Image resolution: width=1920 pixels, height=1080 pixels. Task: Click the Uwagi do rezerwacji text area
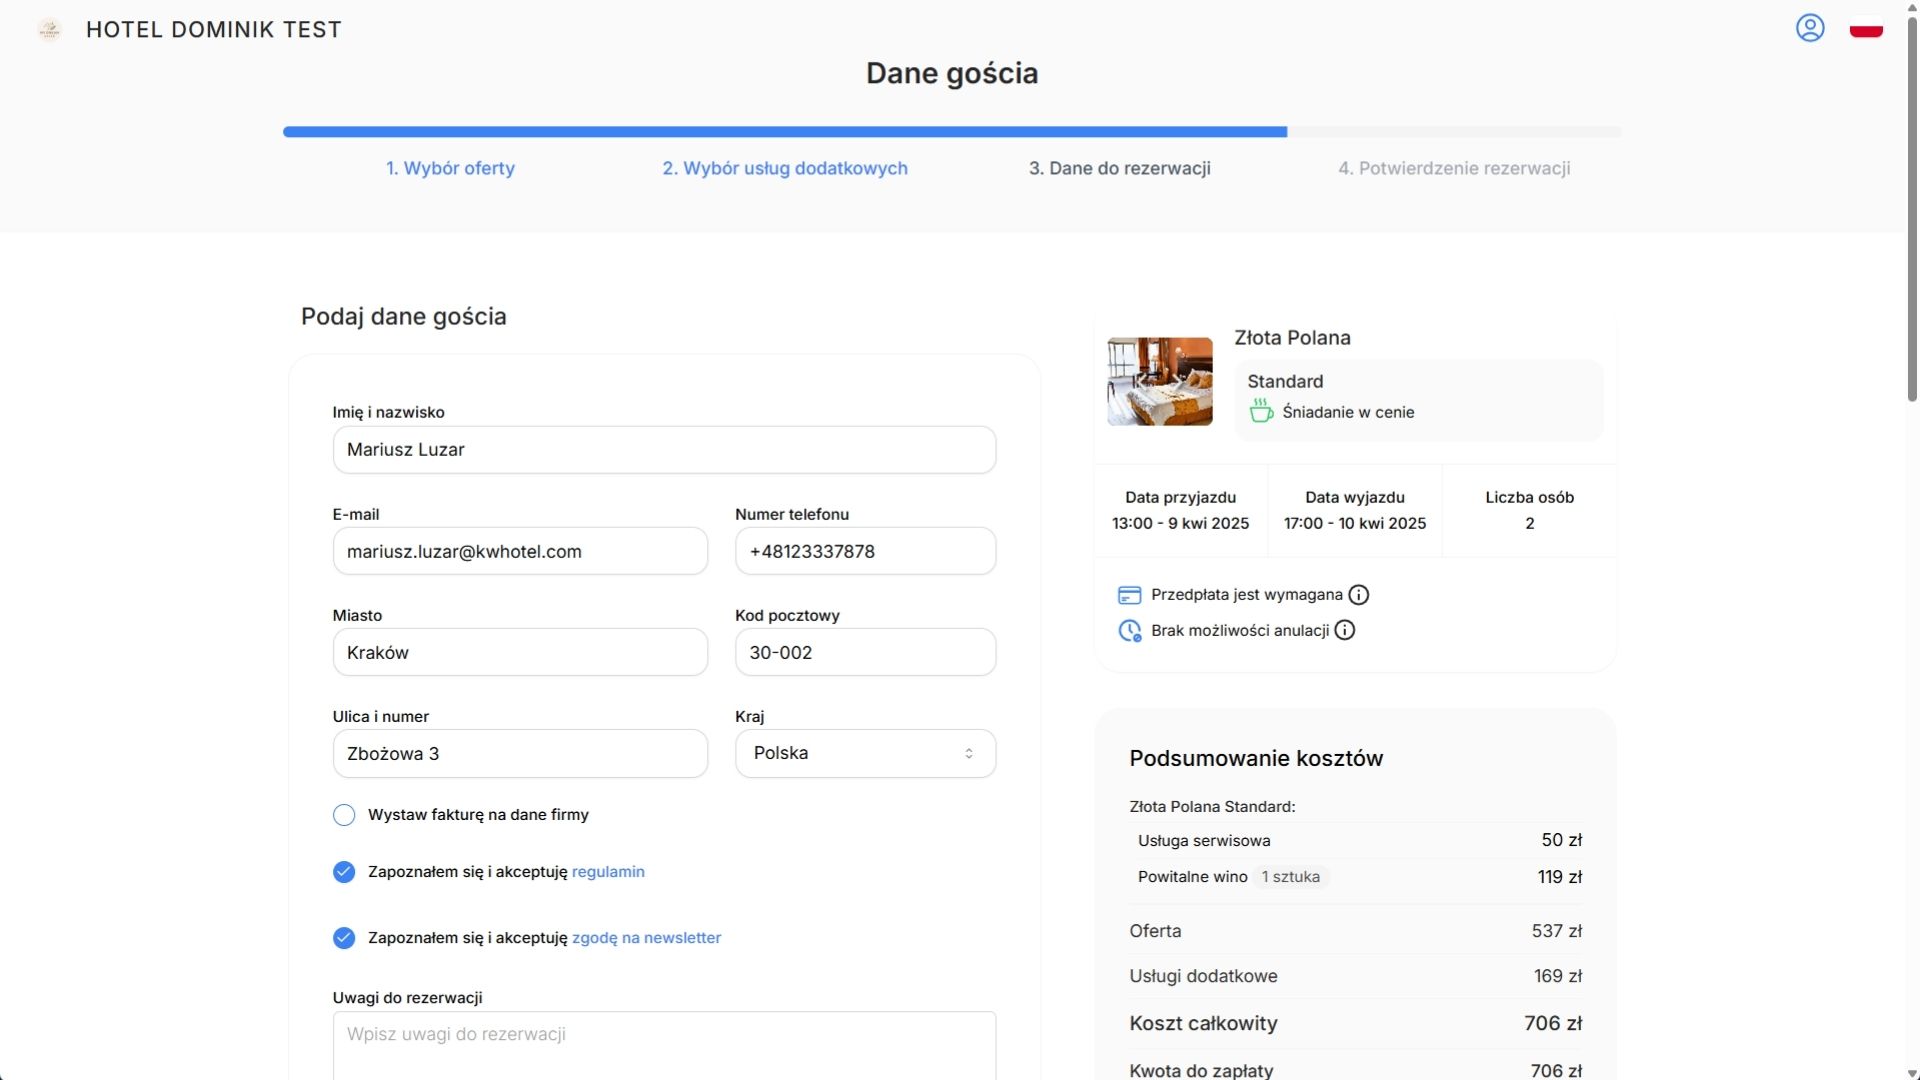click(x=664, y=1045)
